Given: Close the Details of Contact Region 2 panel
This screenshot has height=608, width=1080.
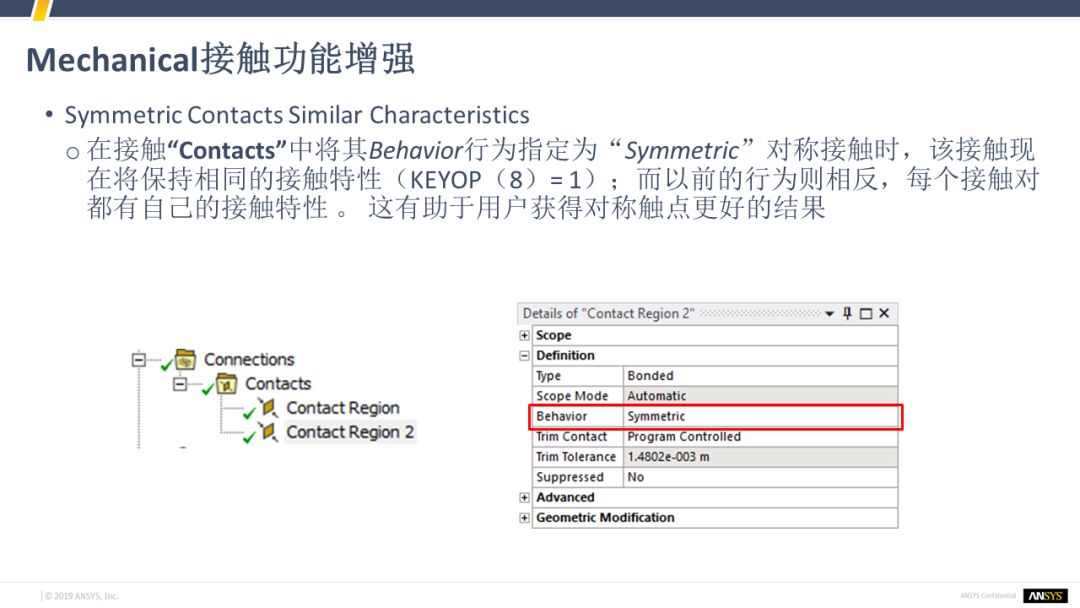Looking at the screenshot, I should click(883, 314).
